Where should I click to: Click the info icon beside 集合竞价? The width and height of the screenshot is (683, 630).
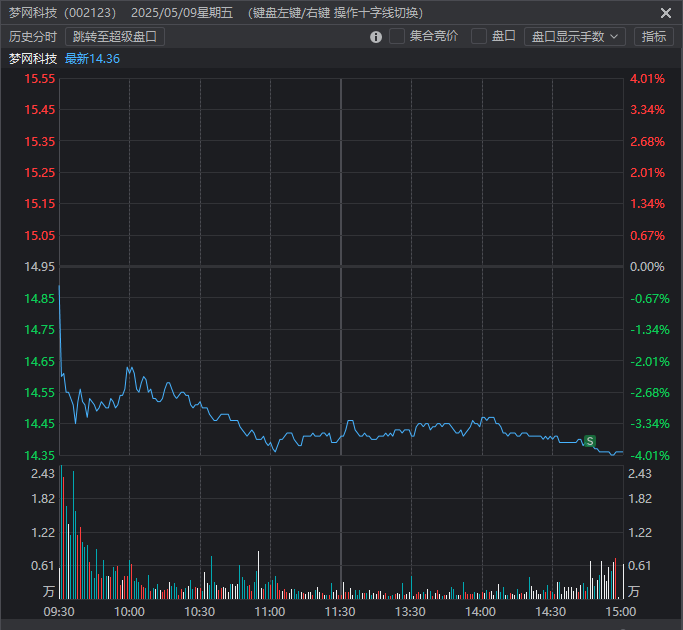(x=376, y=37)
